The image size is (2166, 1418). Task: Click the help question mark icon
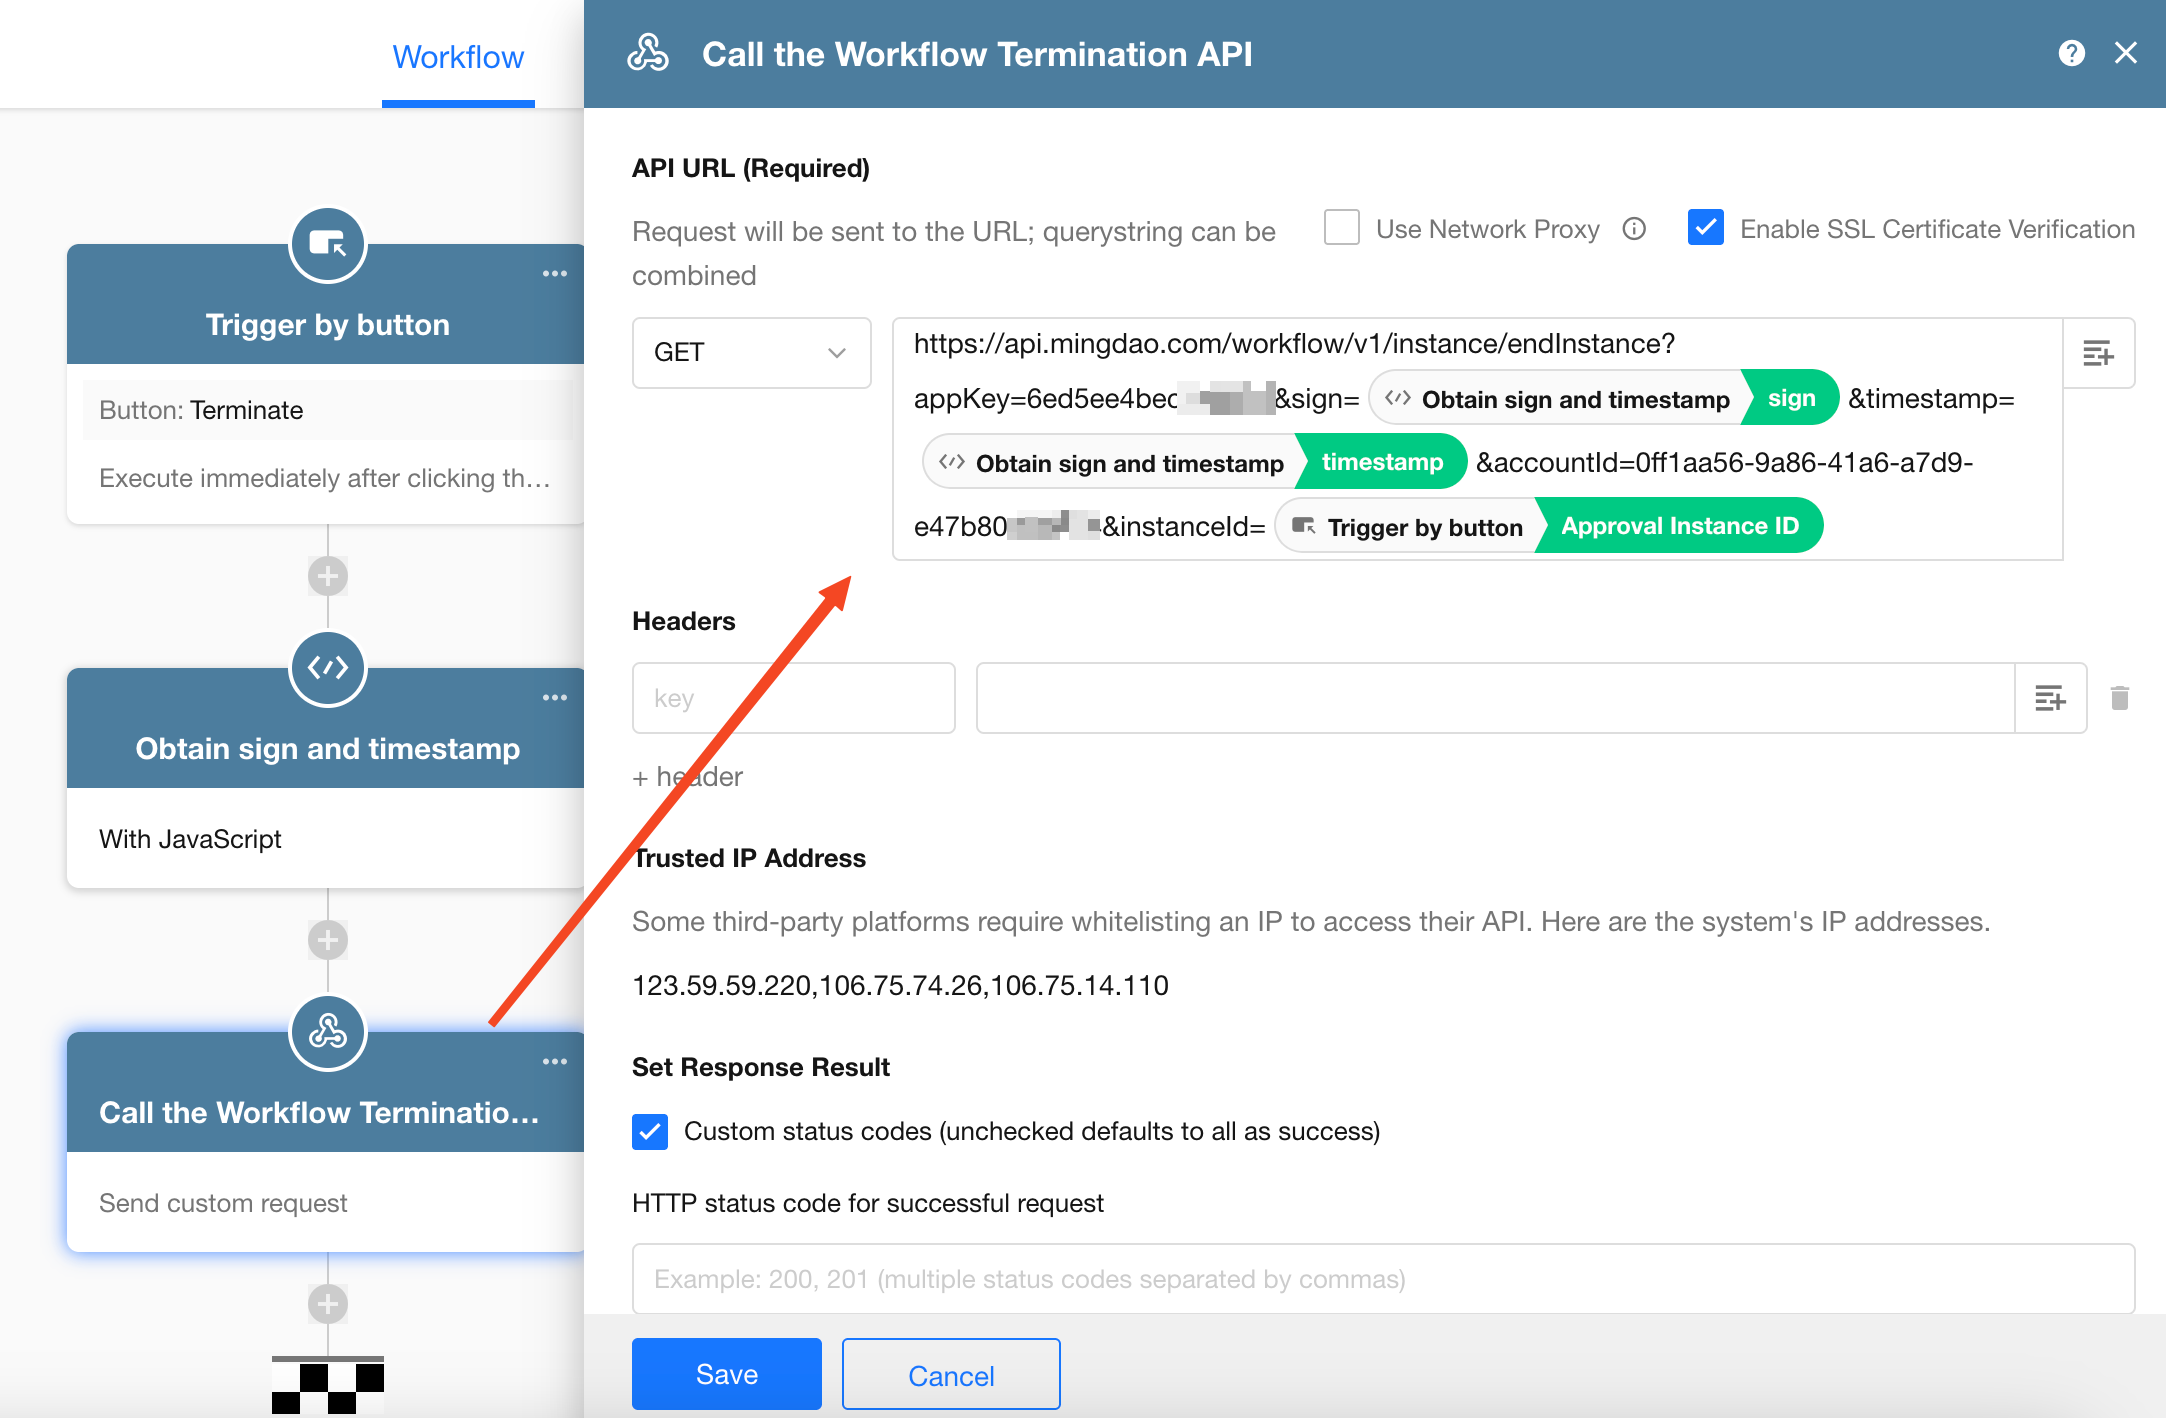2071,54
